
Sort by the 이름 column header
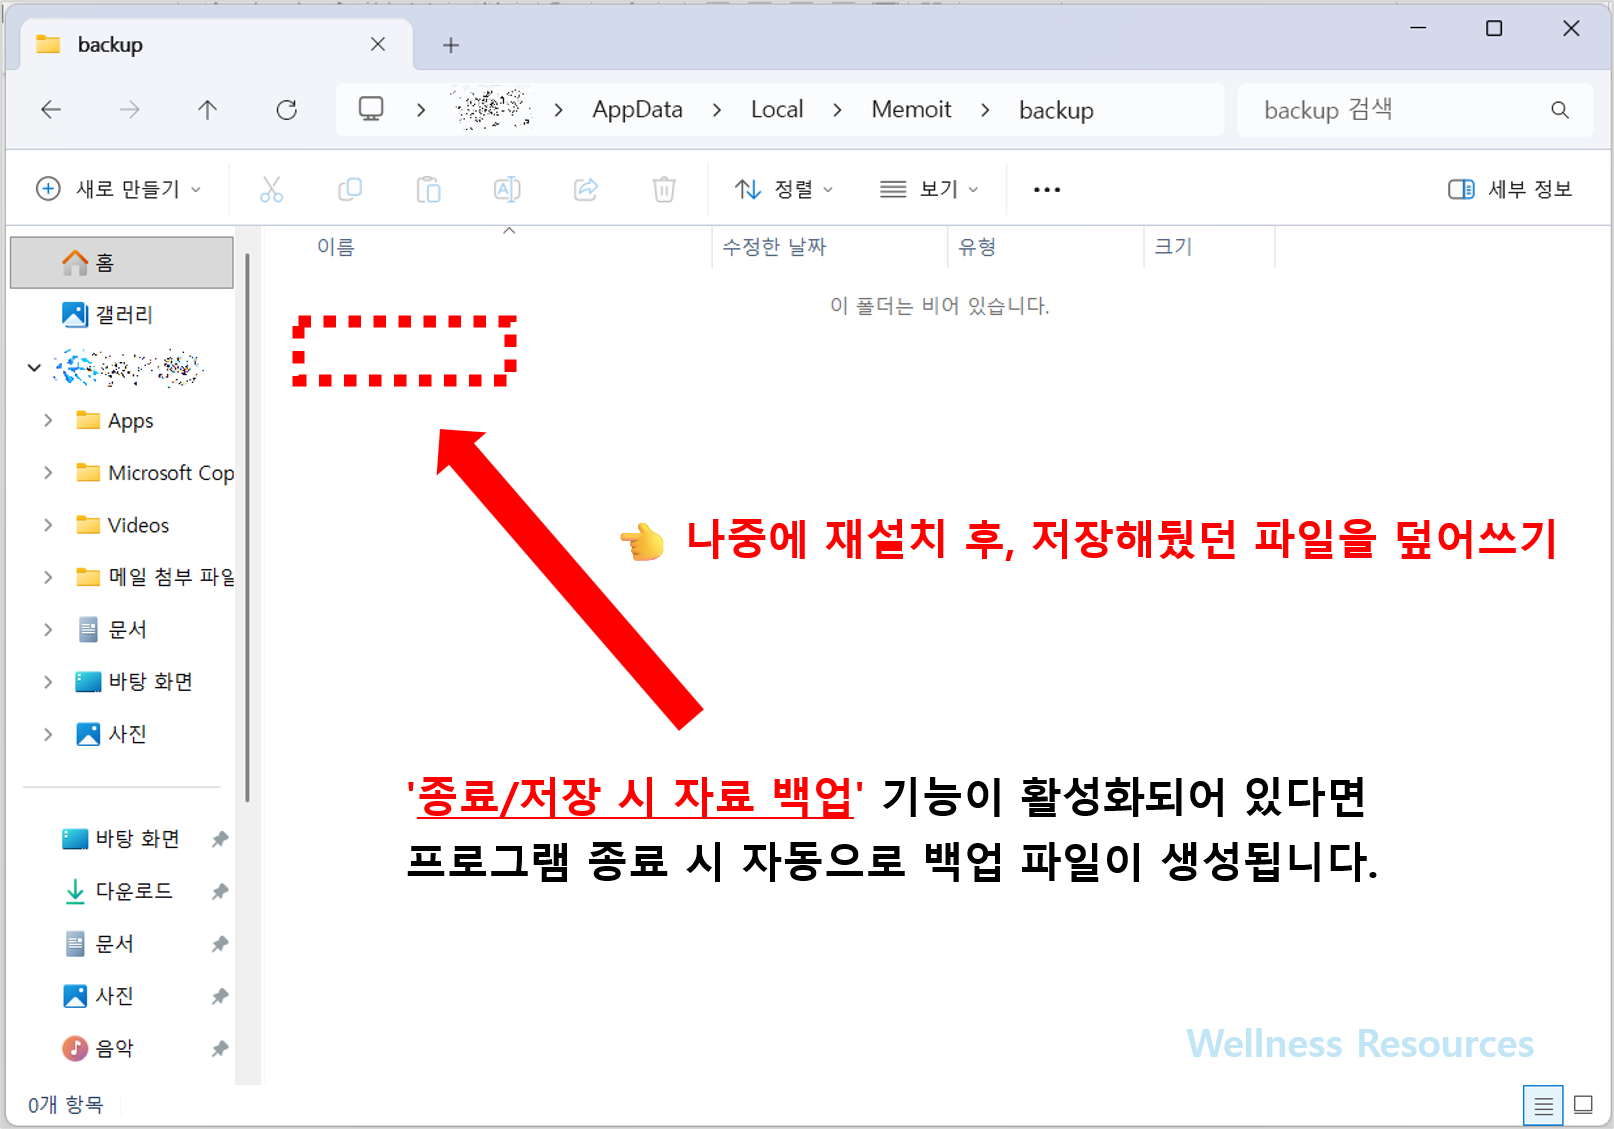click(336, 247)
